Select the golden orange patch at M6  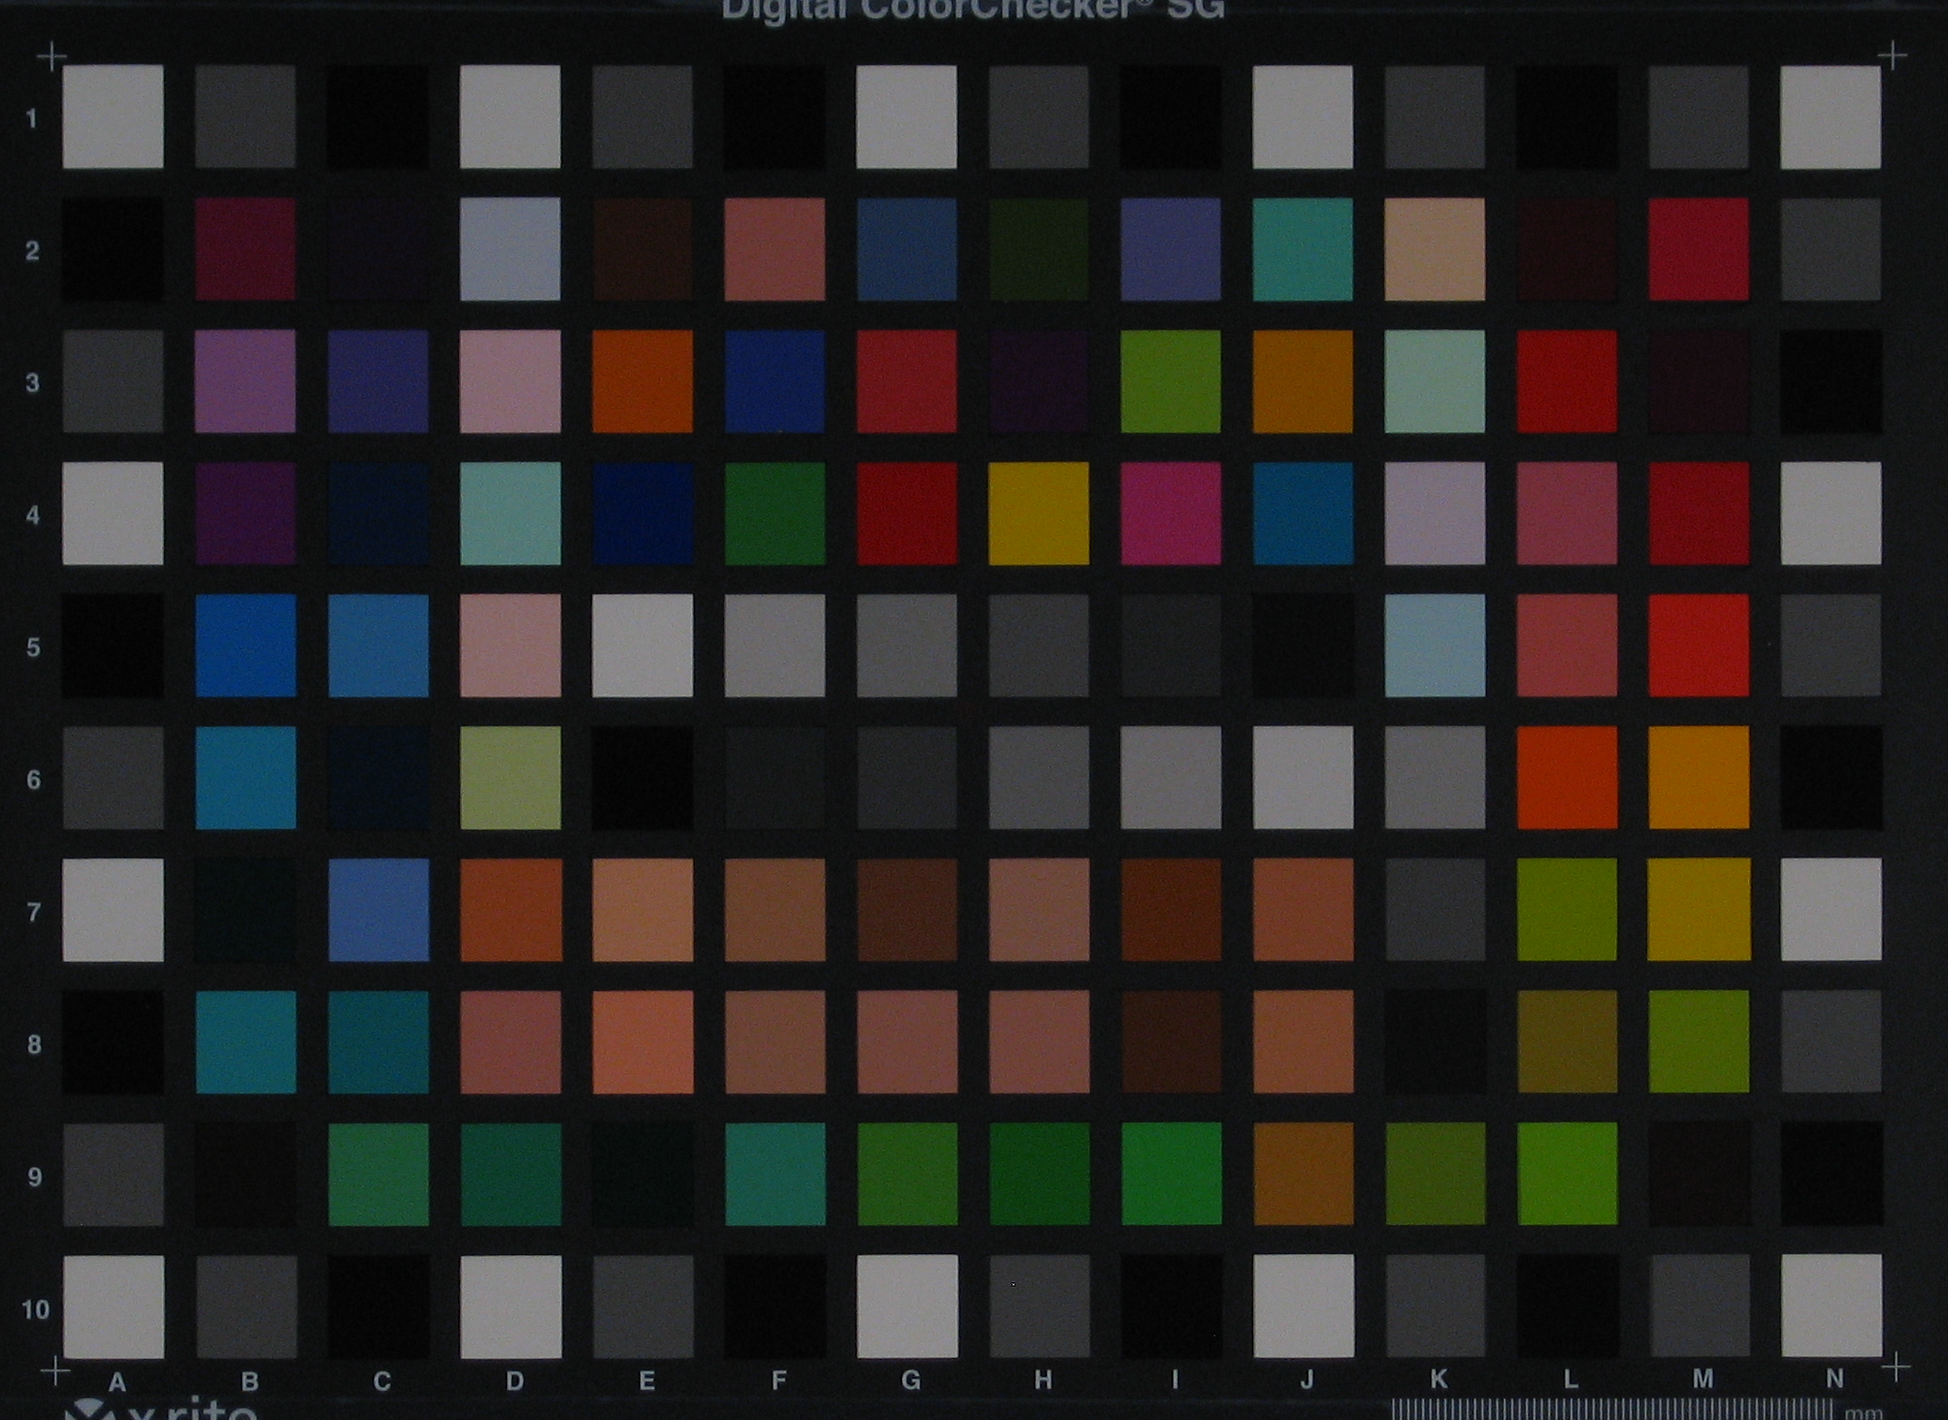1698,777
